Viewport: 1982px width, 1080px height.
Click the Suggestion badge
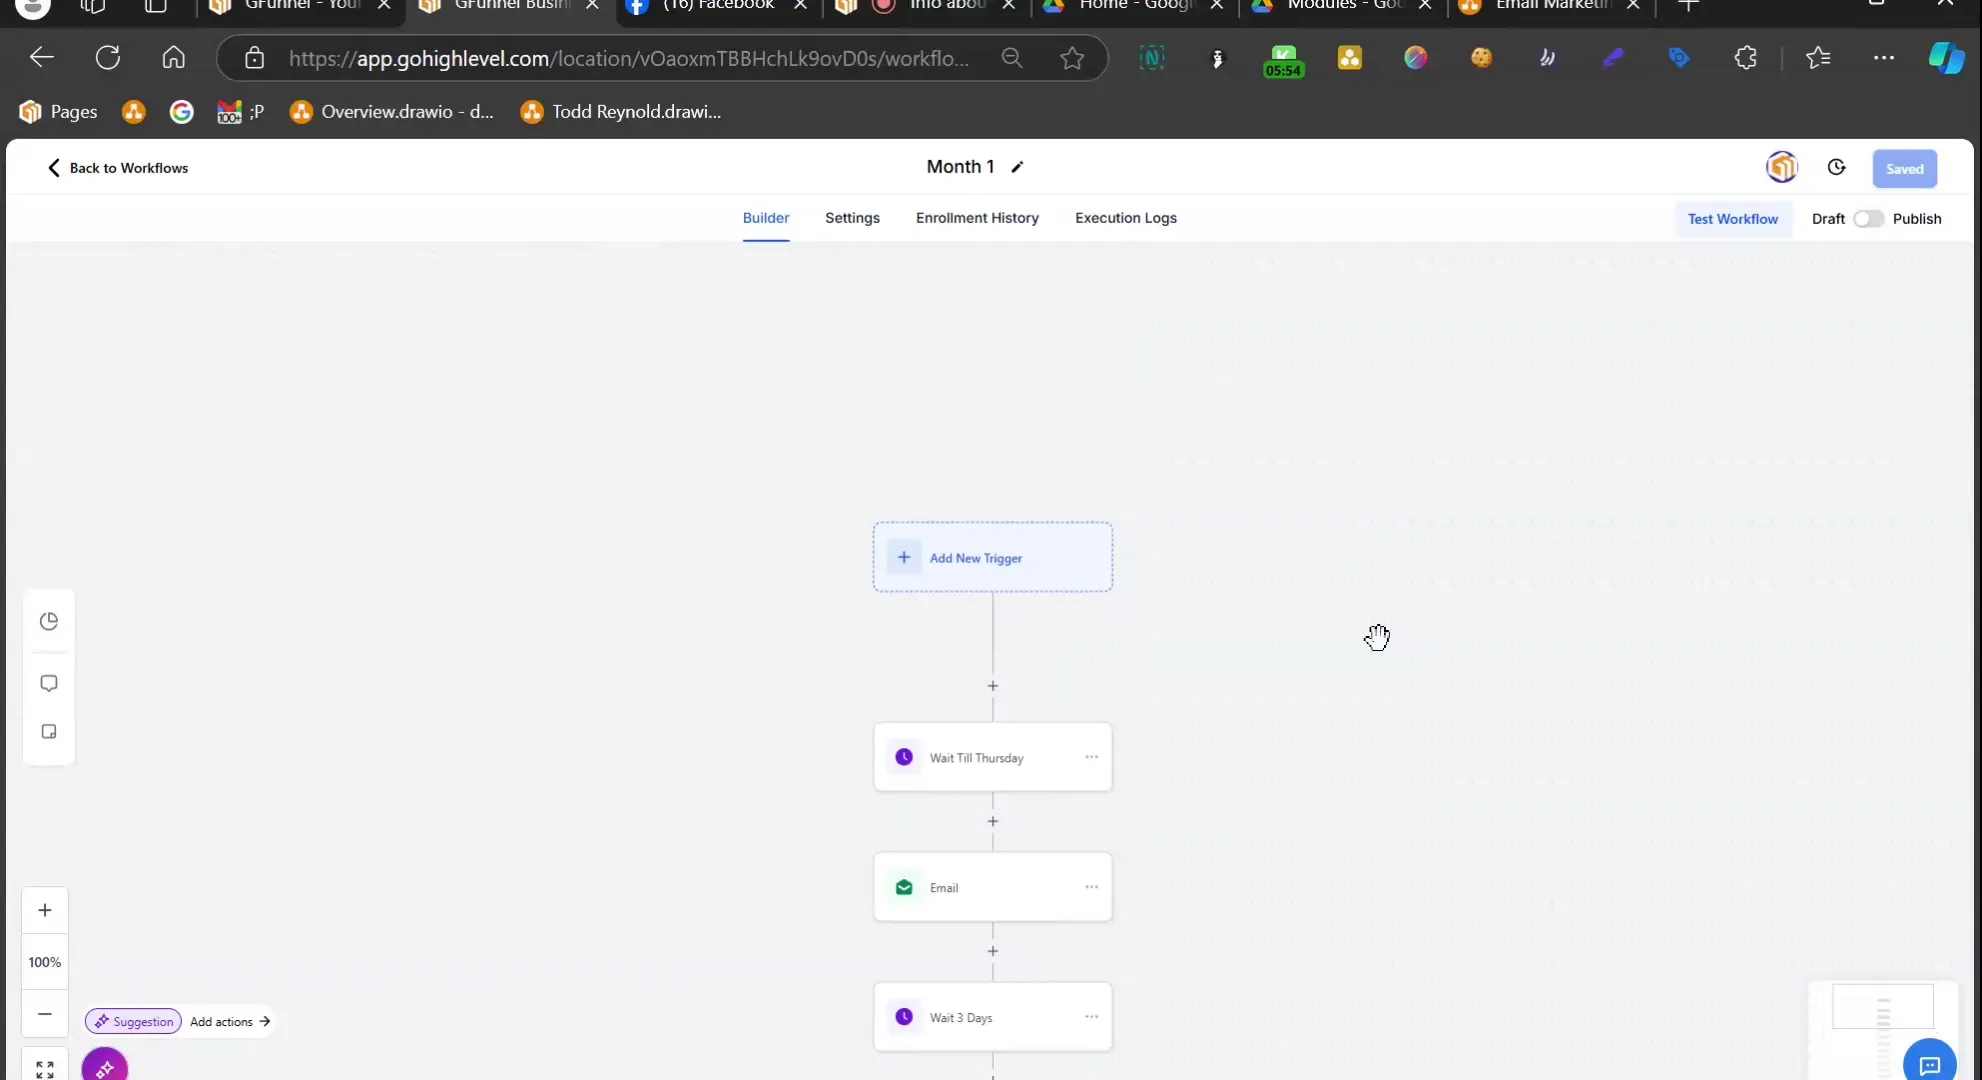pos(133,1021)
